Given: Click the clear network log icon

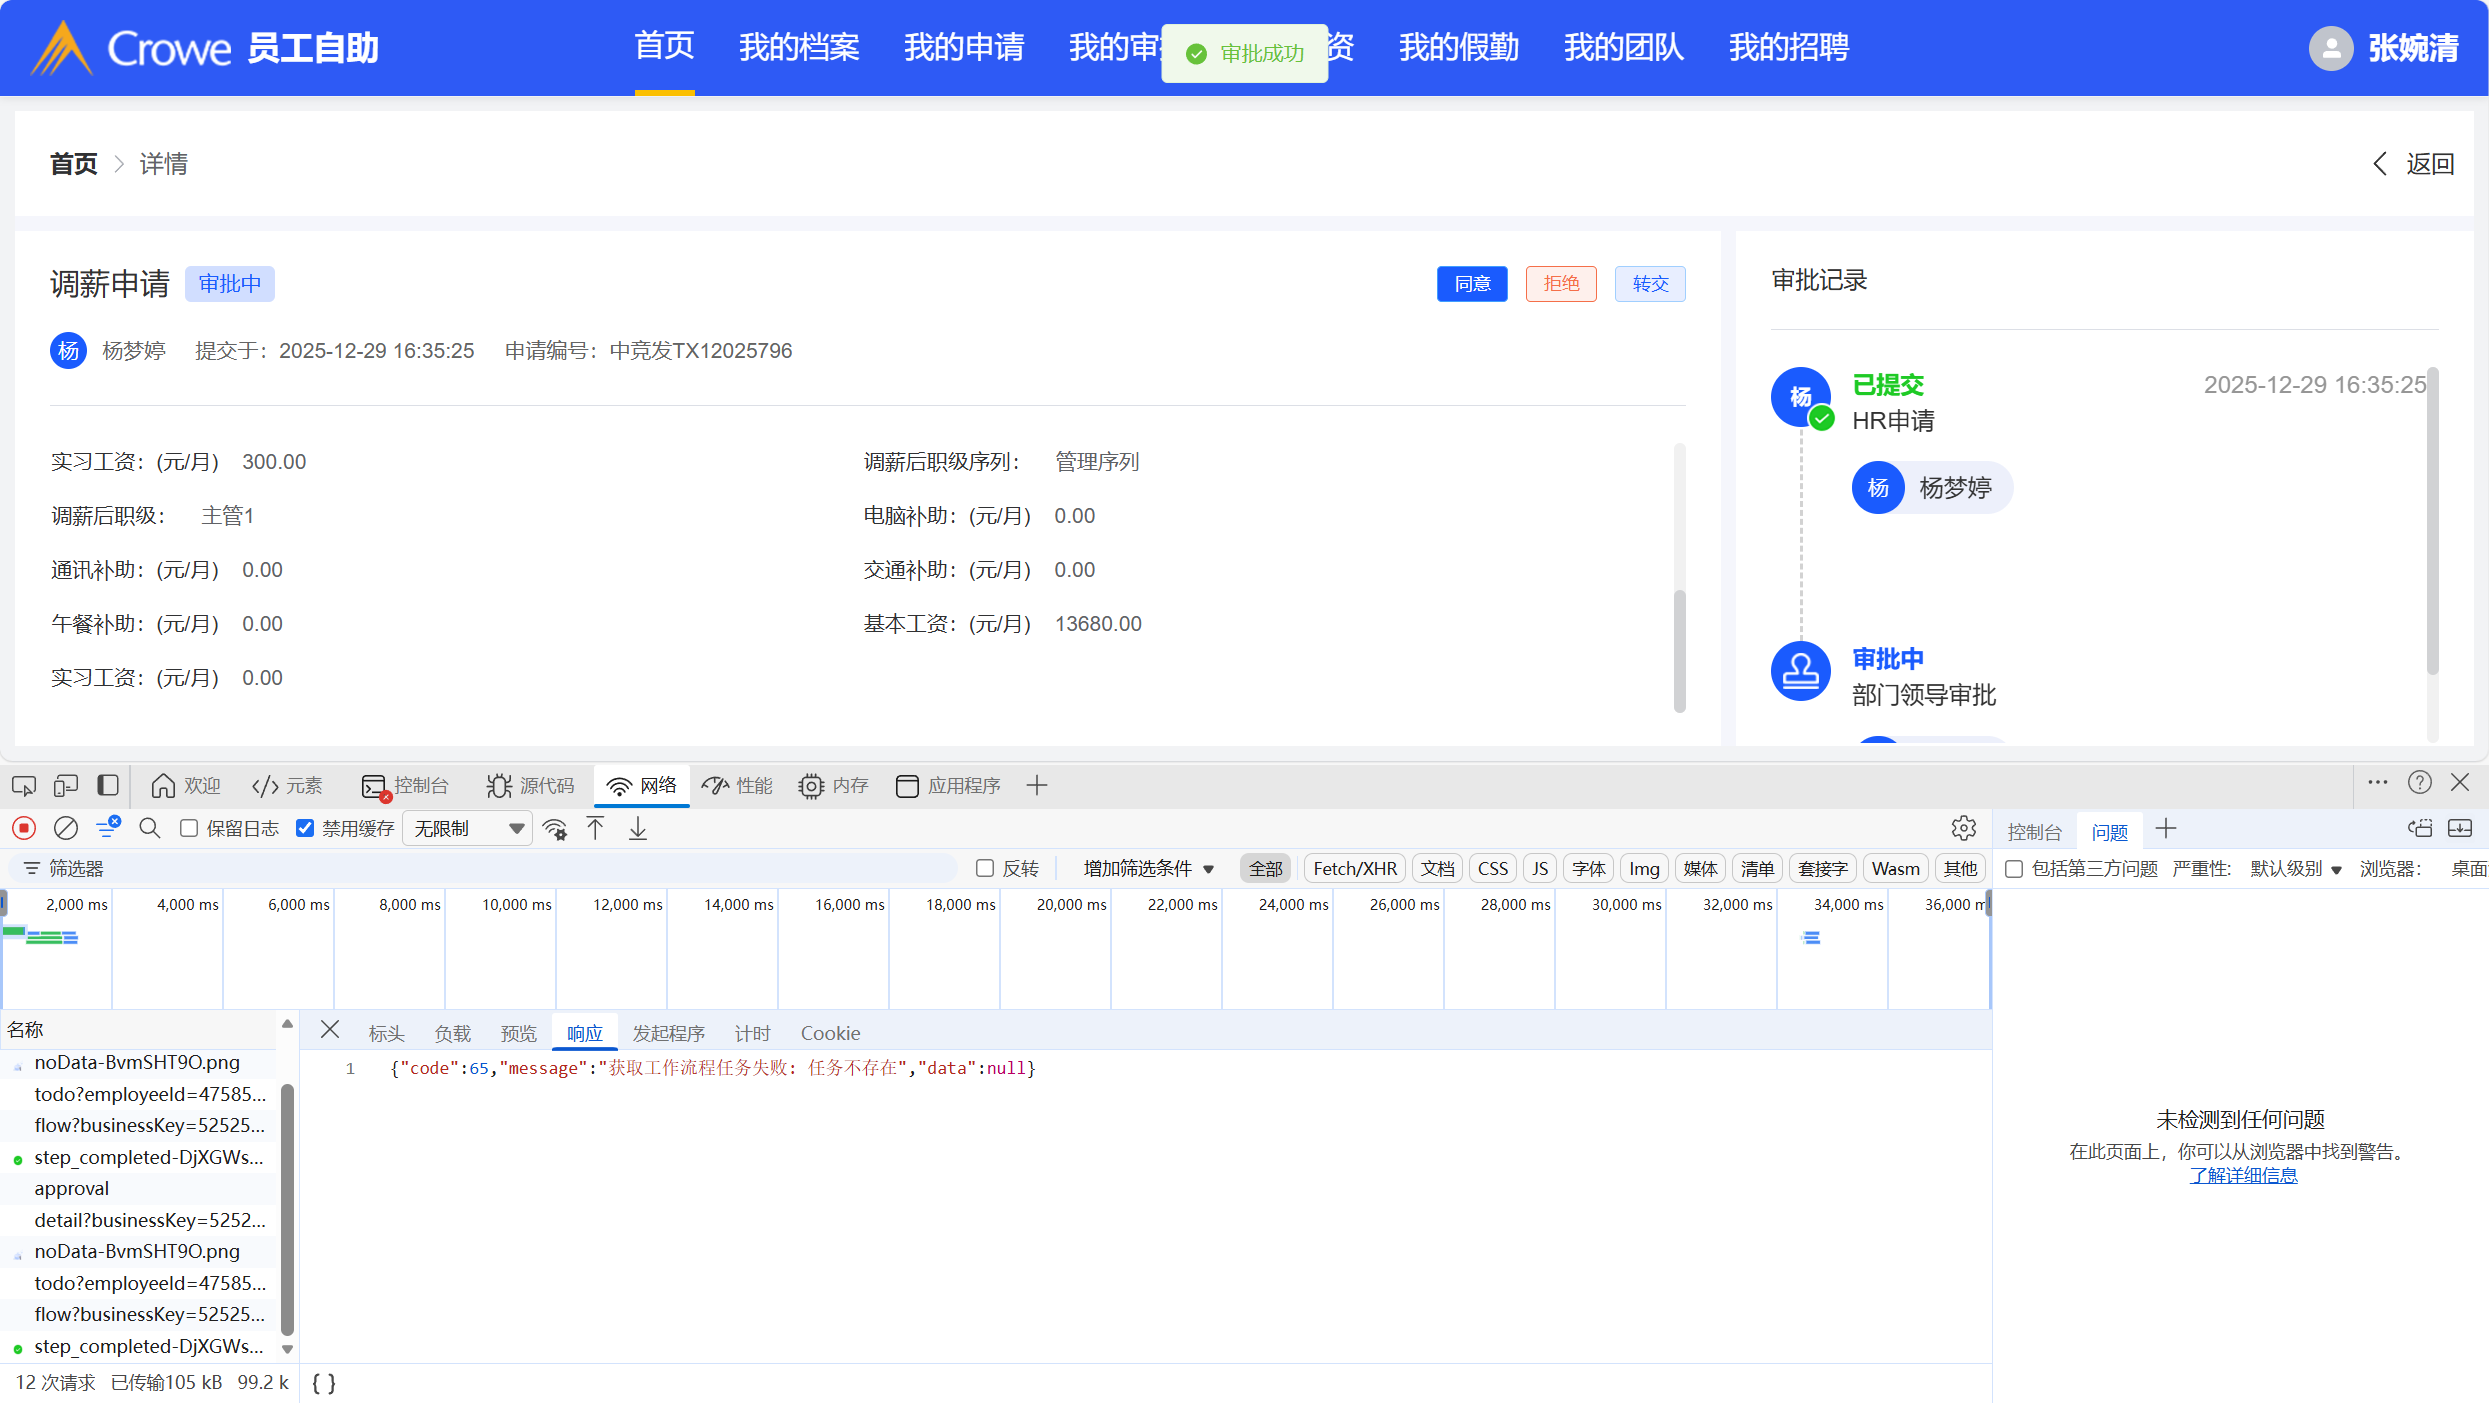Looking at the screenshot, I should tap(66, 828).
